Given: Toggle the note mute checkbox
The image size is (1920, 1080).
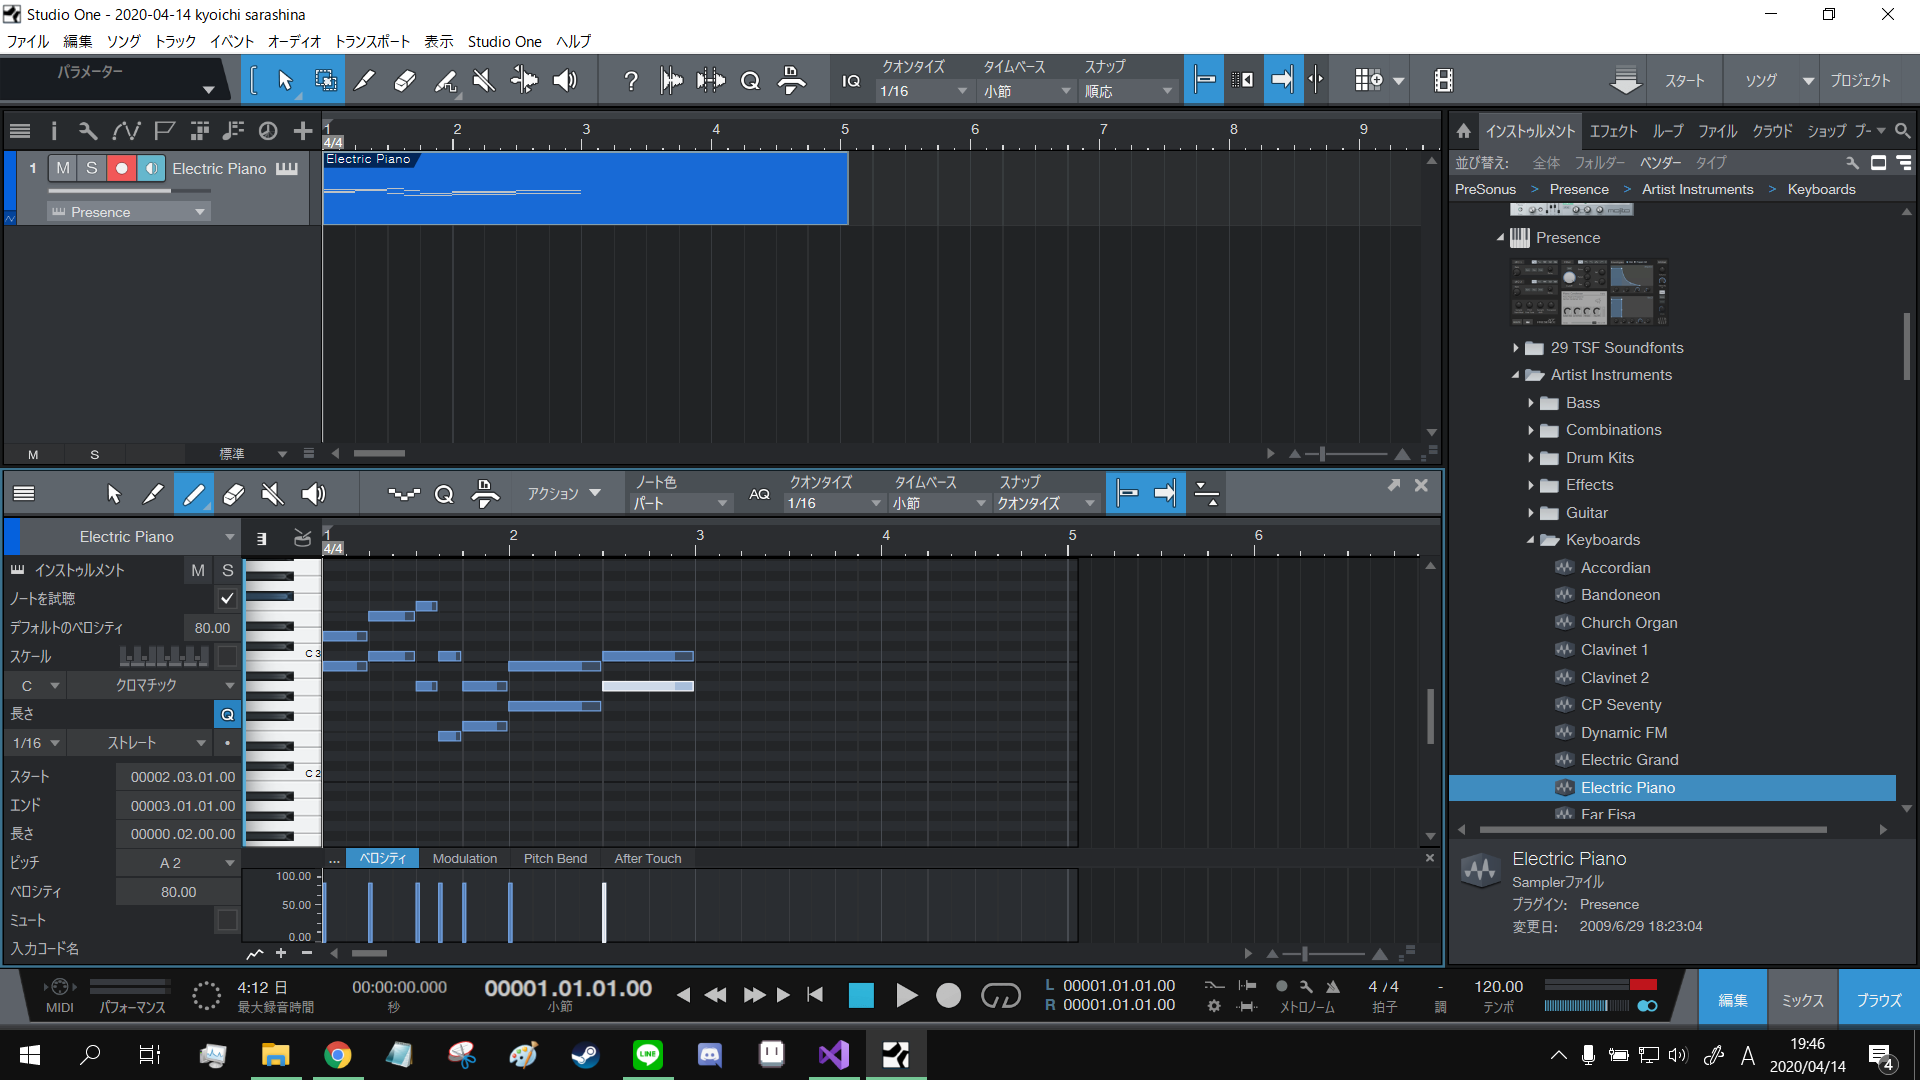Looking at the screenshot, I should click(227, 920).
